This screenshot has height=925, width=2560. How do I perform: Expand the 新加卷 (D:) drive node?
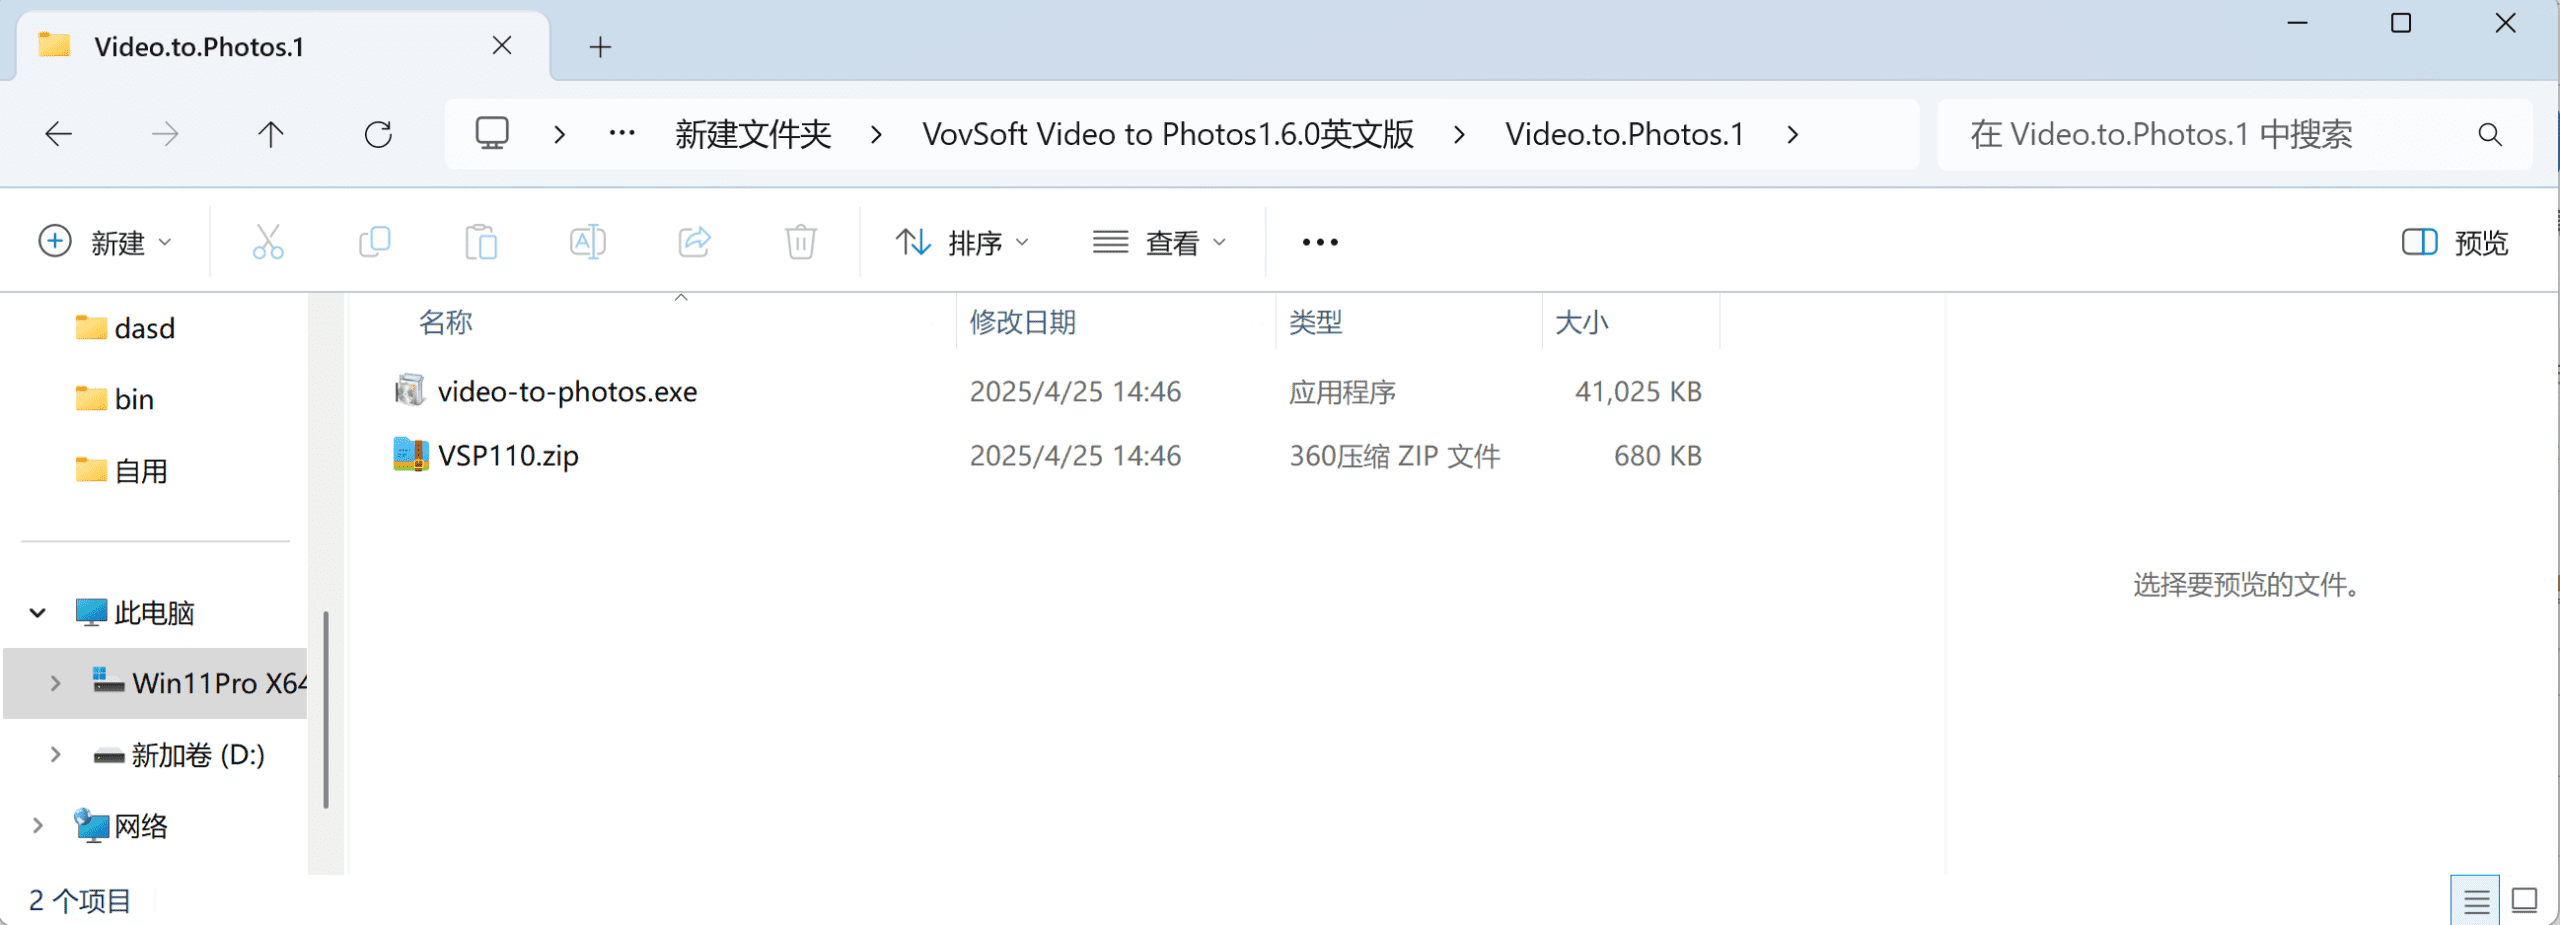55,755
